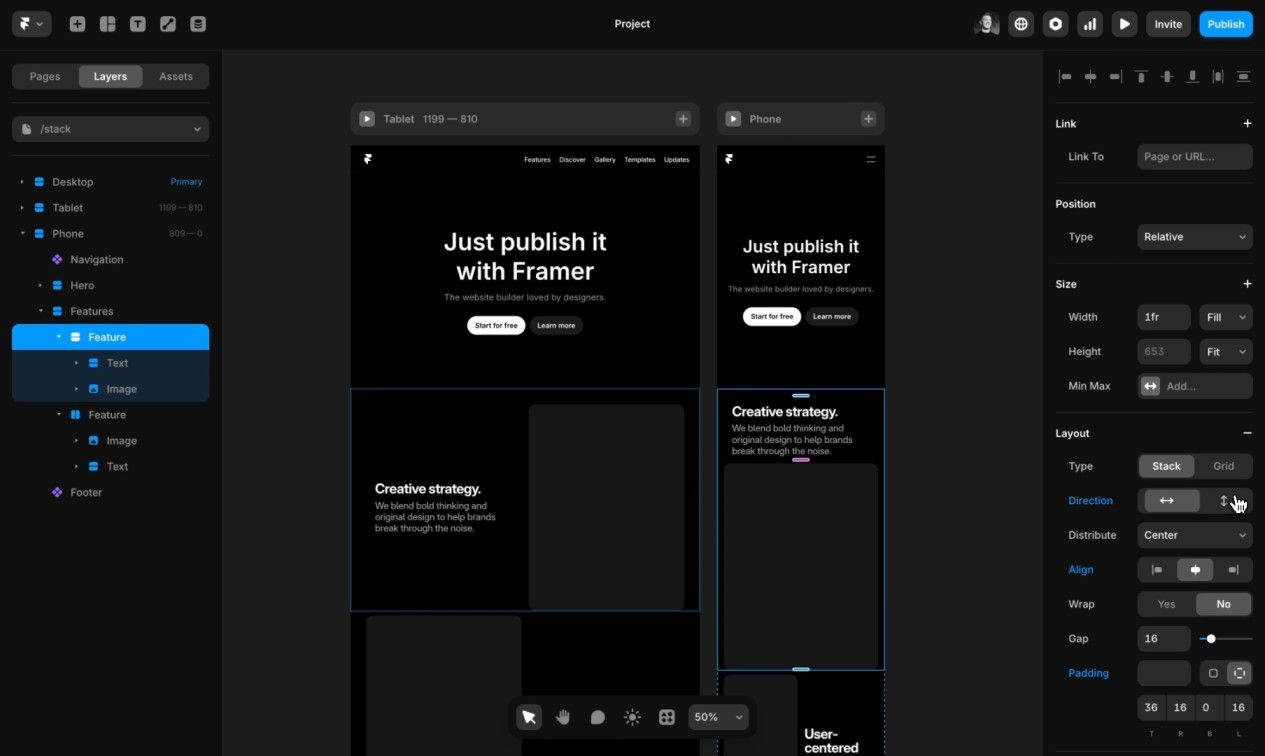The width and height of the screenshot is (1265, 756).
Task: Open site Analytics with the bar chart icon
Action: pos(1090,23)
